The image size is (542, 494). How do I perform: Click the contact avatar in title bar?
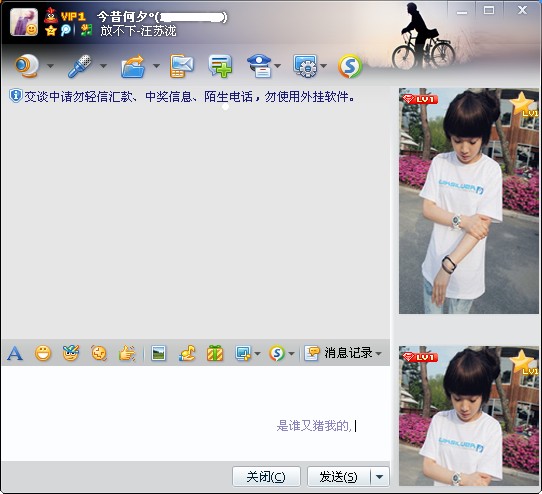[24, 22]
